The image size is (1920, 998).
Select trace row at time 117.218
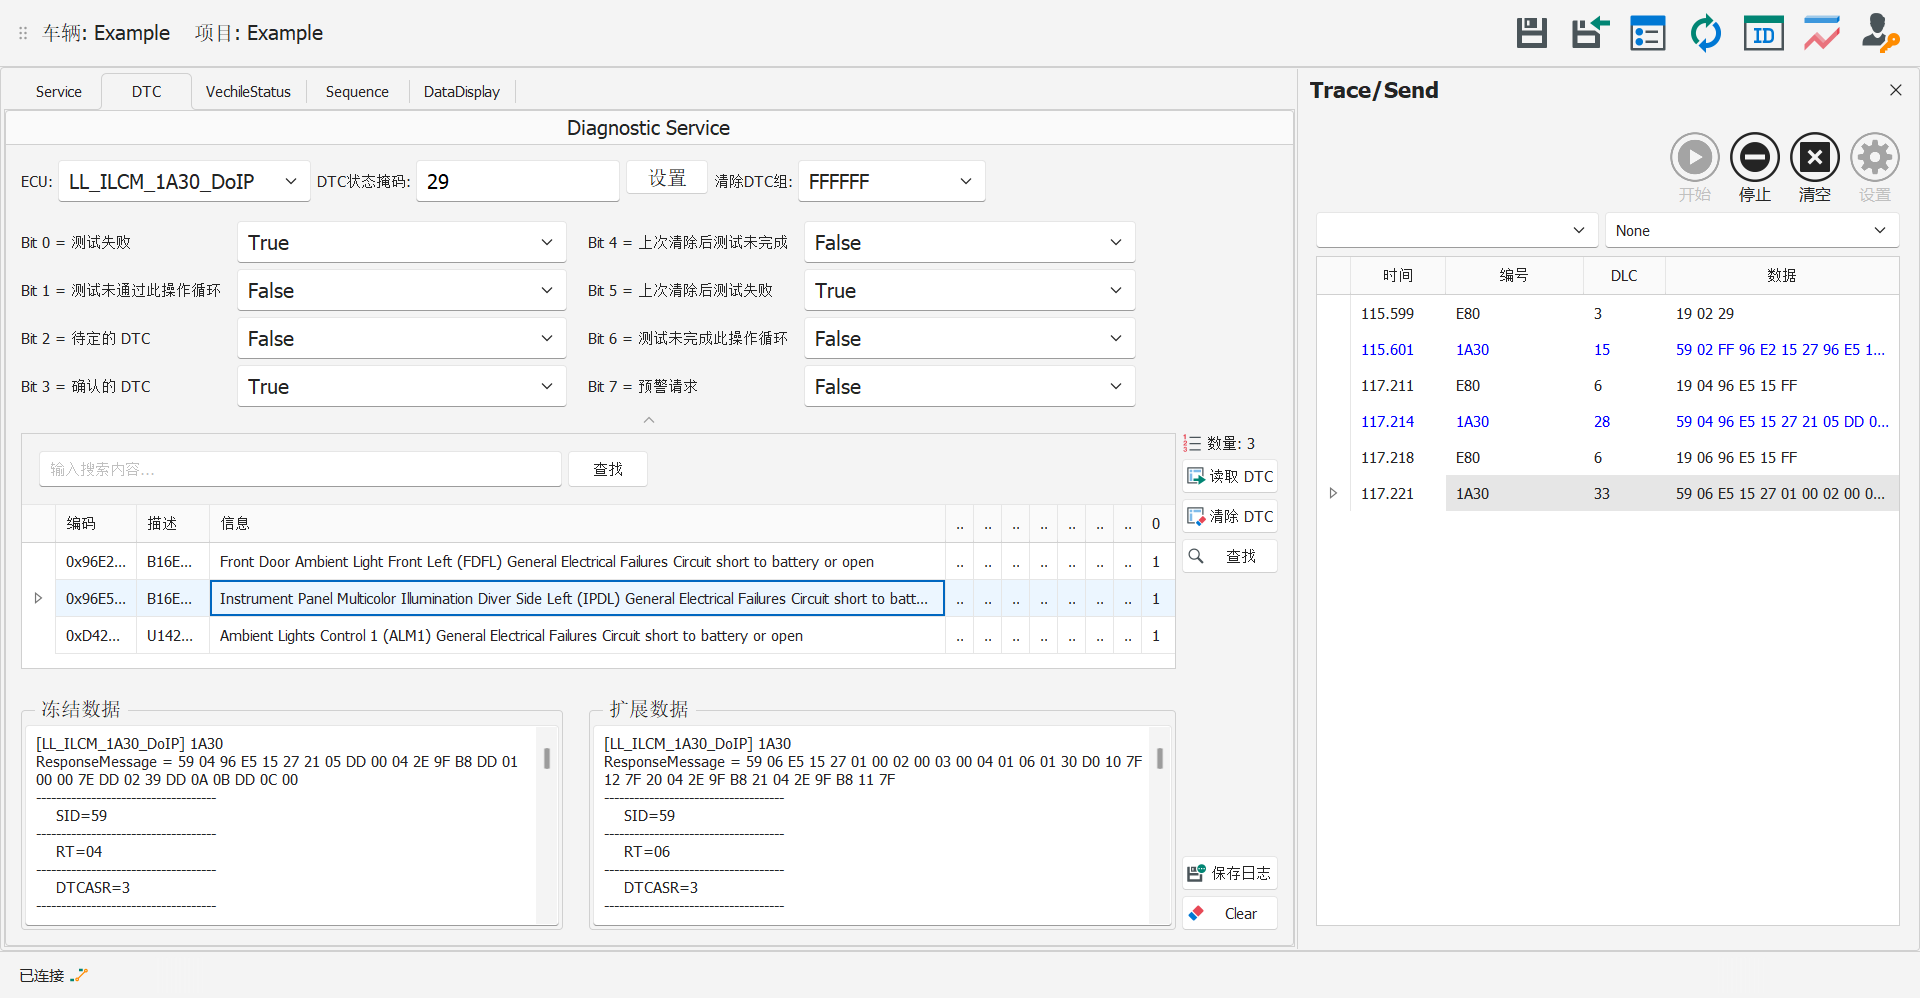1608,457
